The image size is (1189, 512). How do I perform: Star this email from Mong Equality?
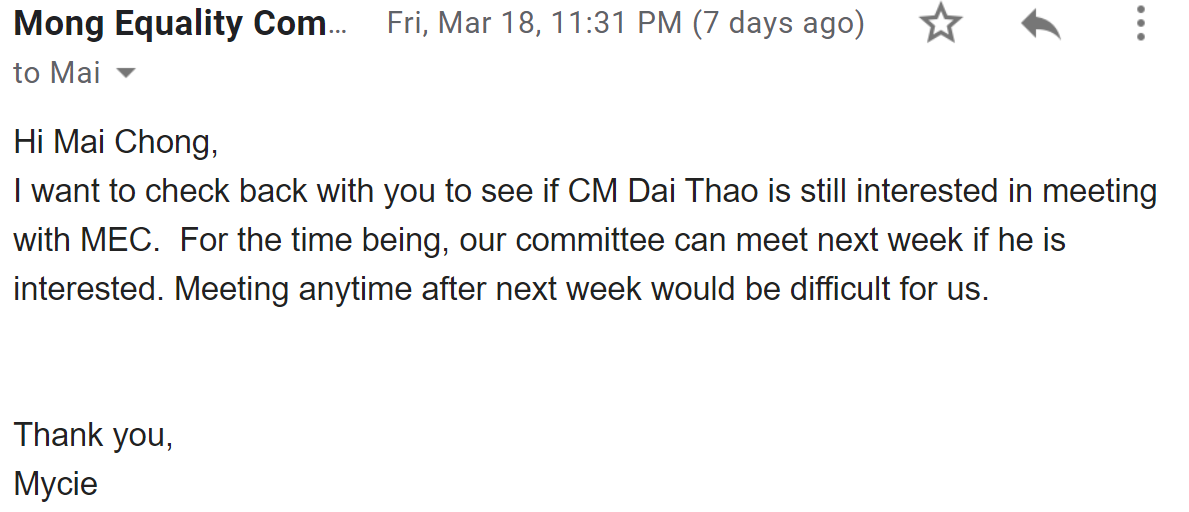(939, 25)
